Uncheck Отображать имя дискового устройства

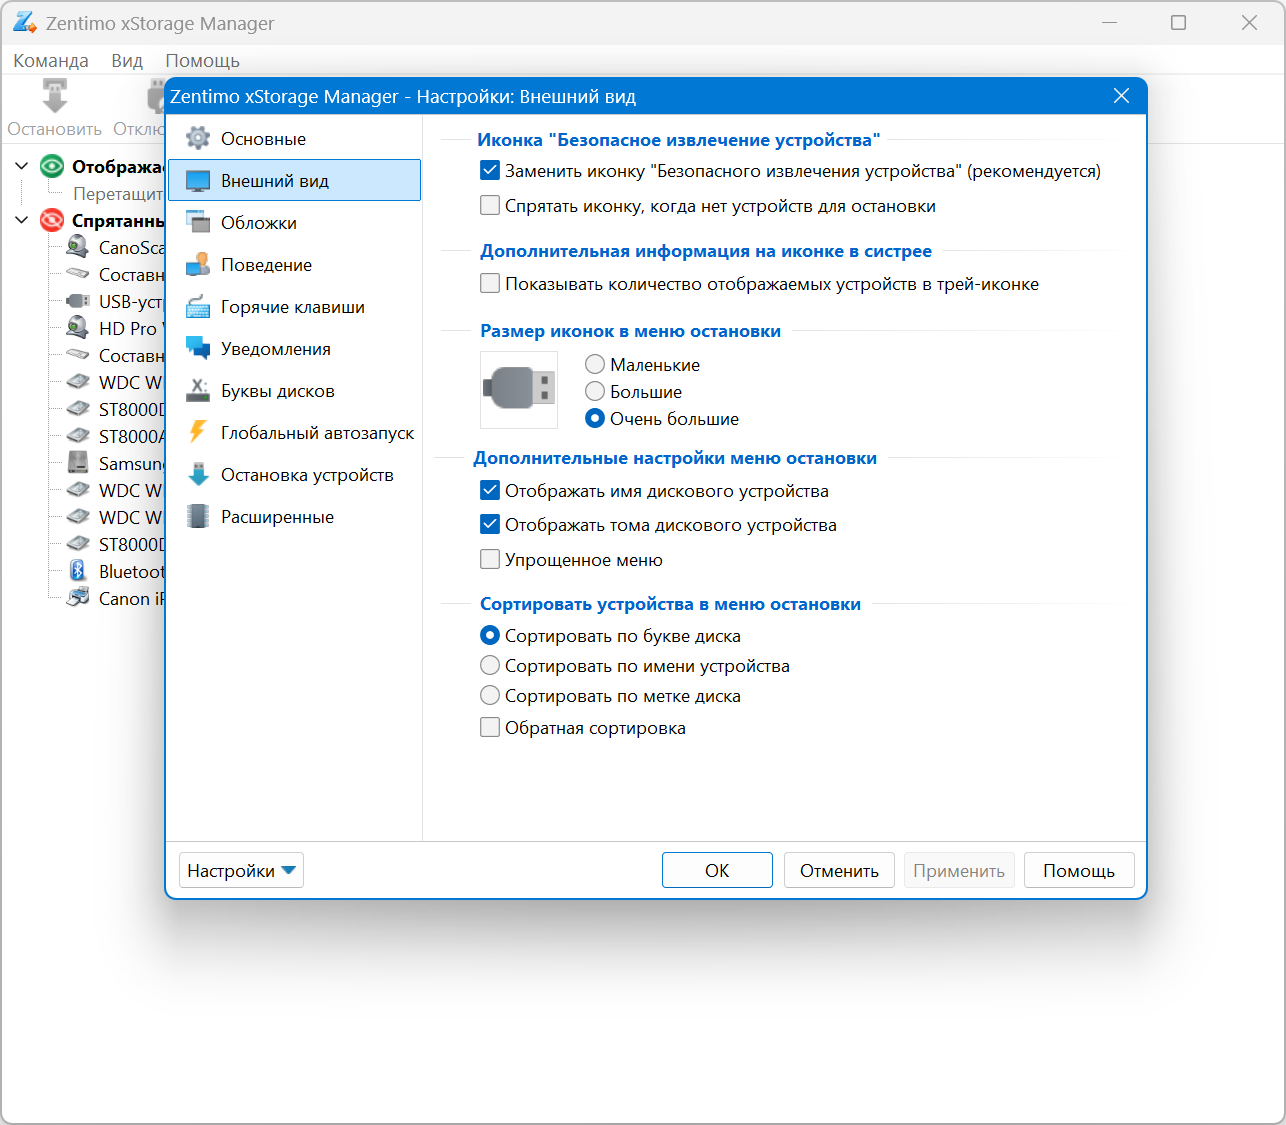click(x=490, y=491)
